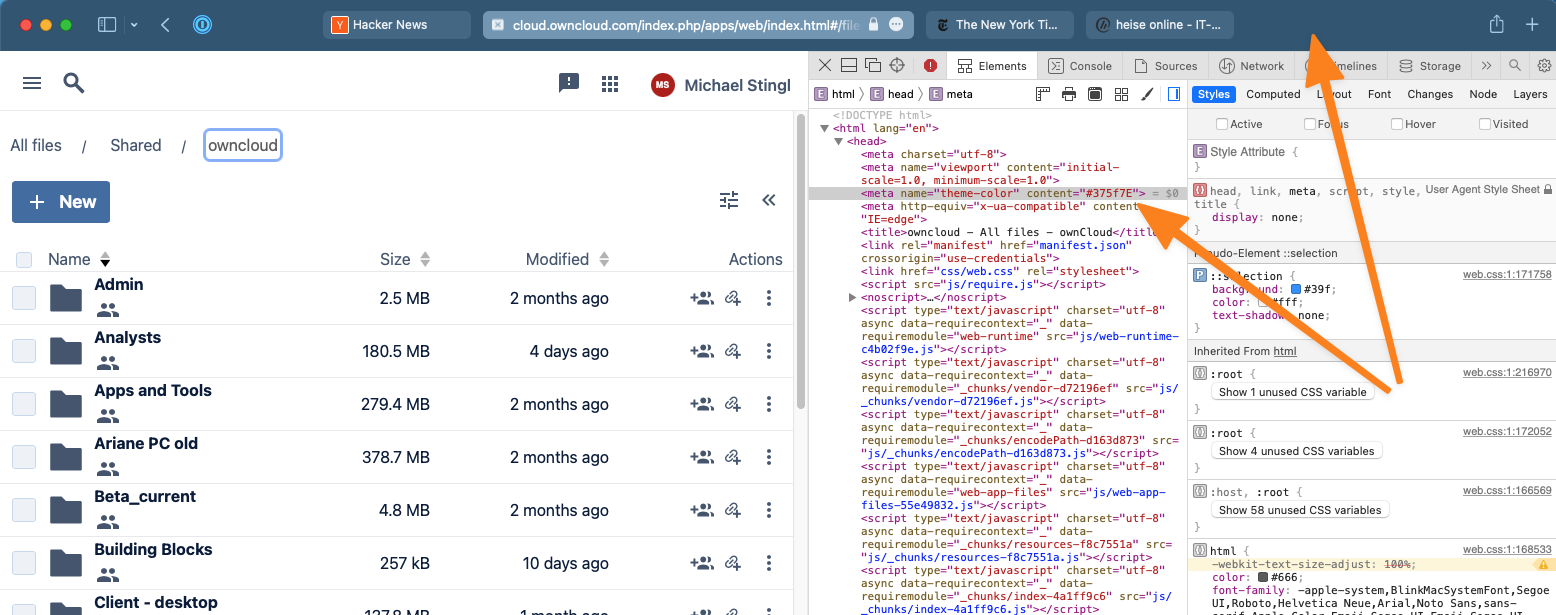Viewport: 1556px width, 615px height.
Task: Go back with Safari back arrow
Action: [165, 24]
